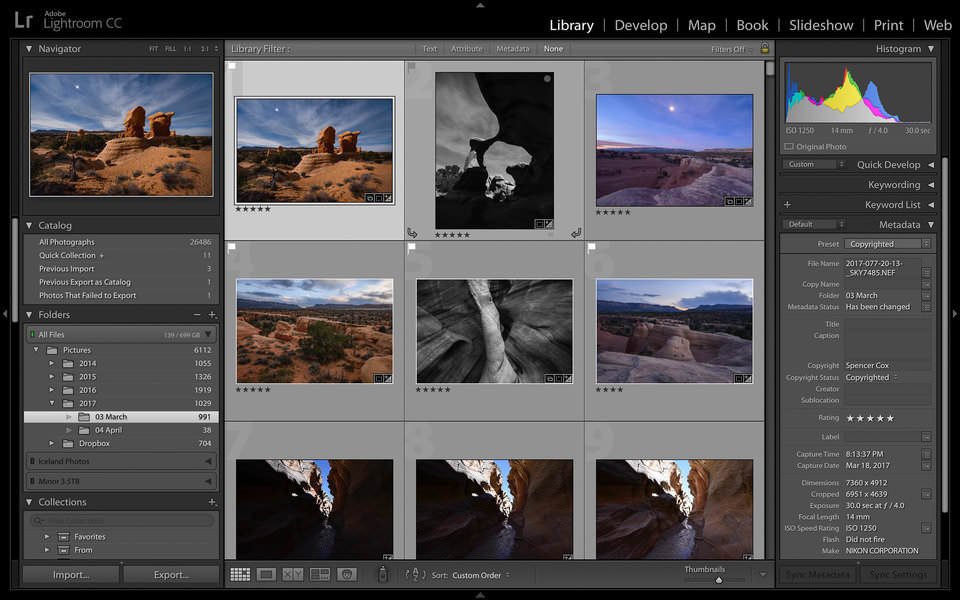Click Favorites collection set icon
Viewport: 960px width, 600px height.
click(63, 537)
